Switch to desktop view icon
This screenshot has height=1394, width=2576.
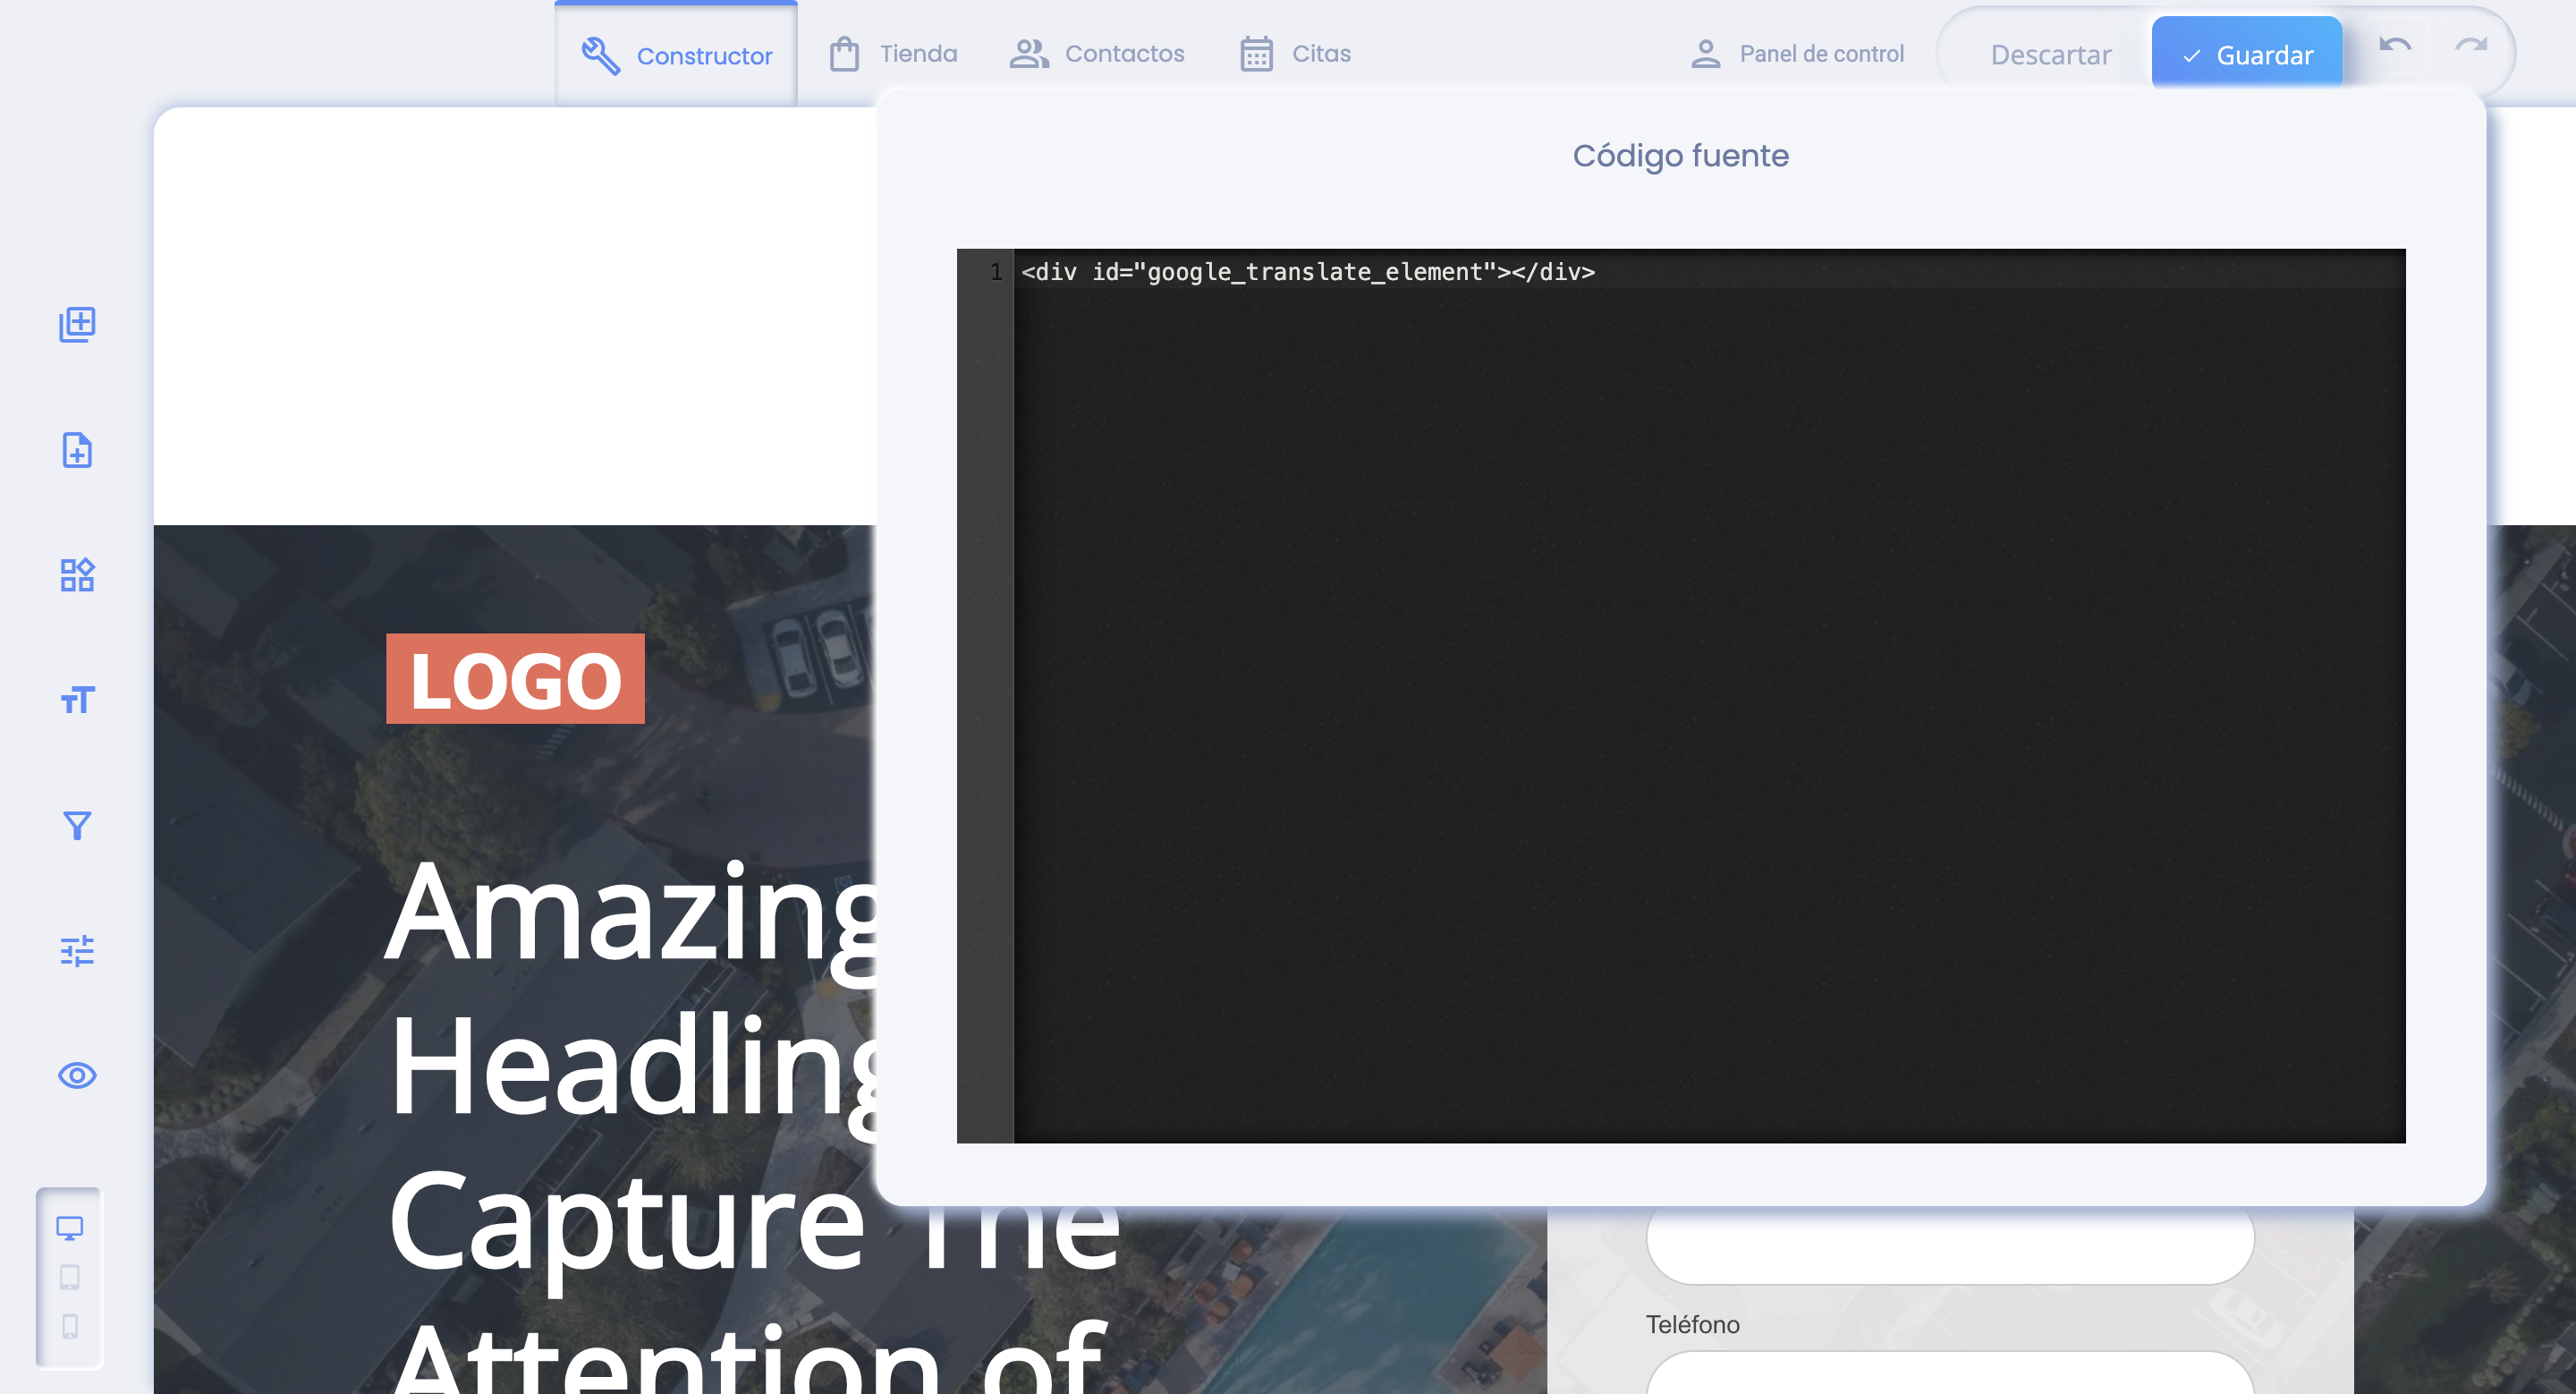(69, 1228)
